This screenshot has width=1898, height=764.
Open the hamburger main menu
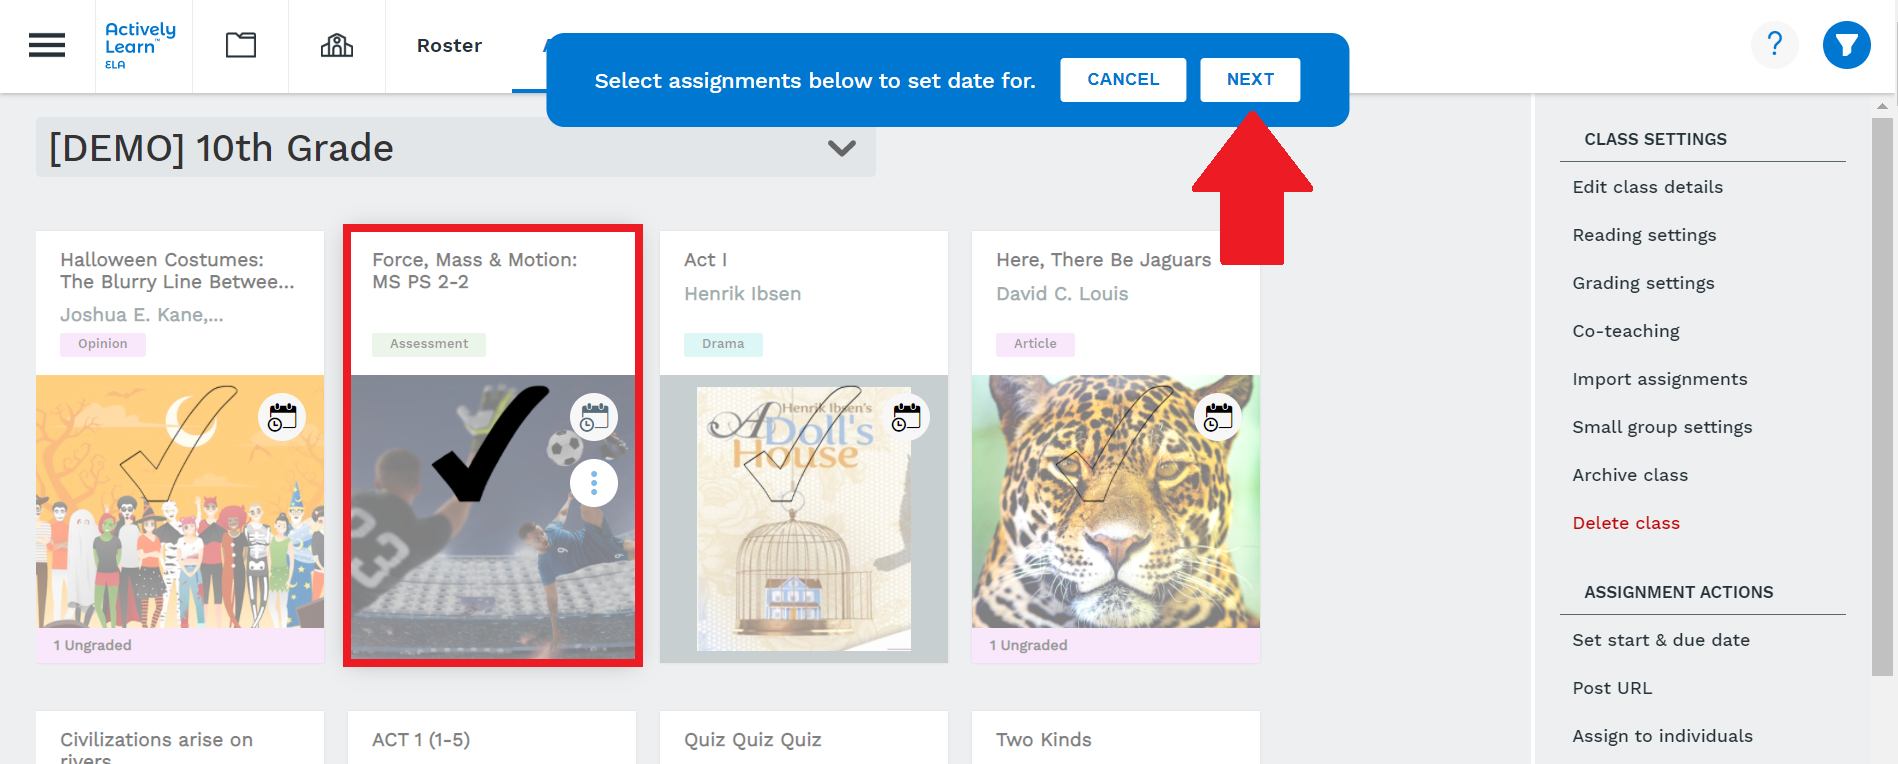coord(47,46)
